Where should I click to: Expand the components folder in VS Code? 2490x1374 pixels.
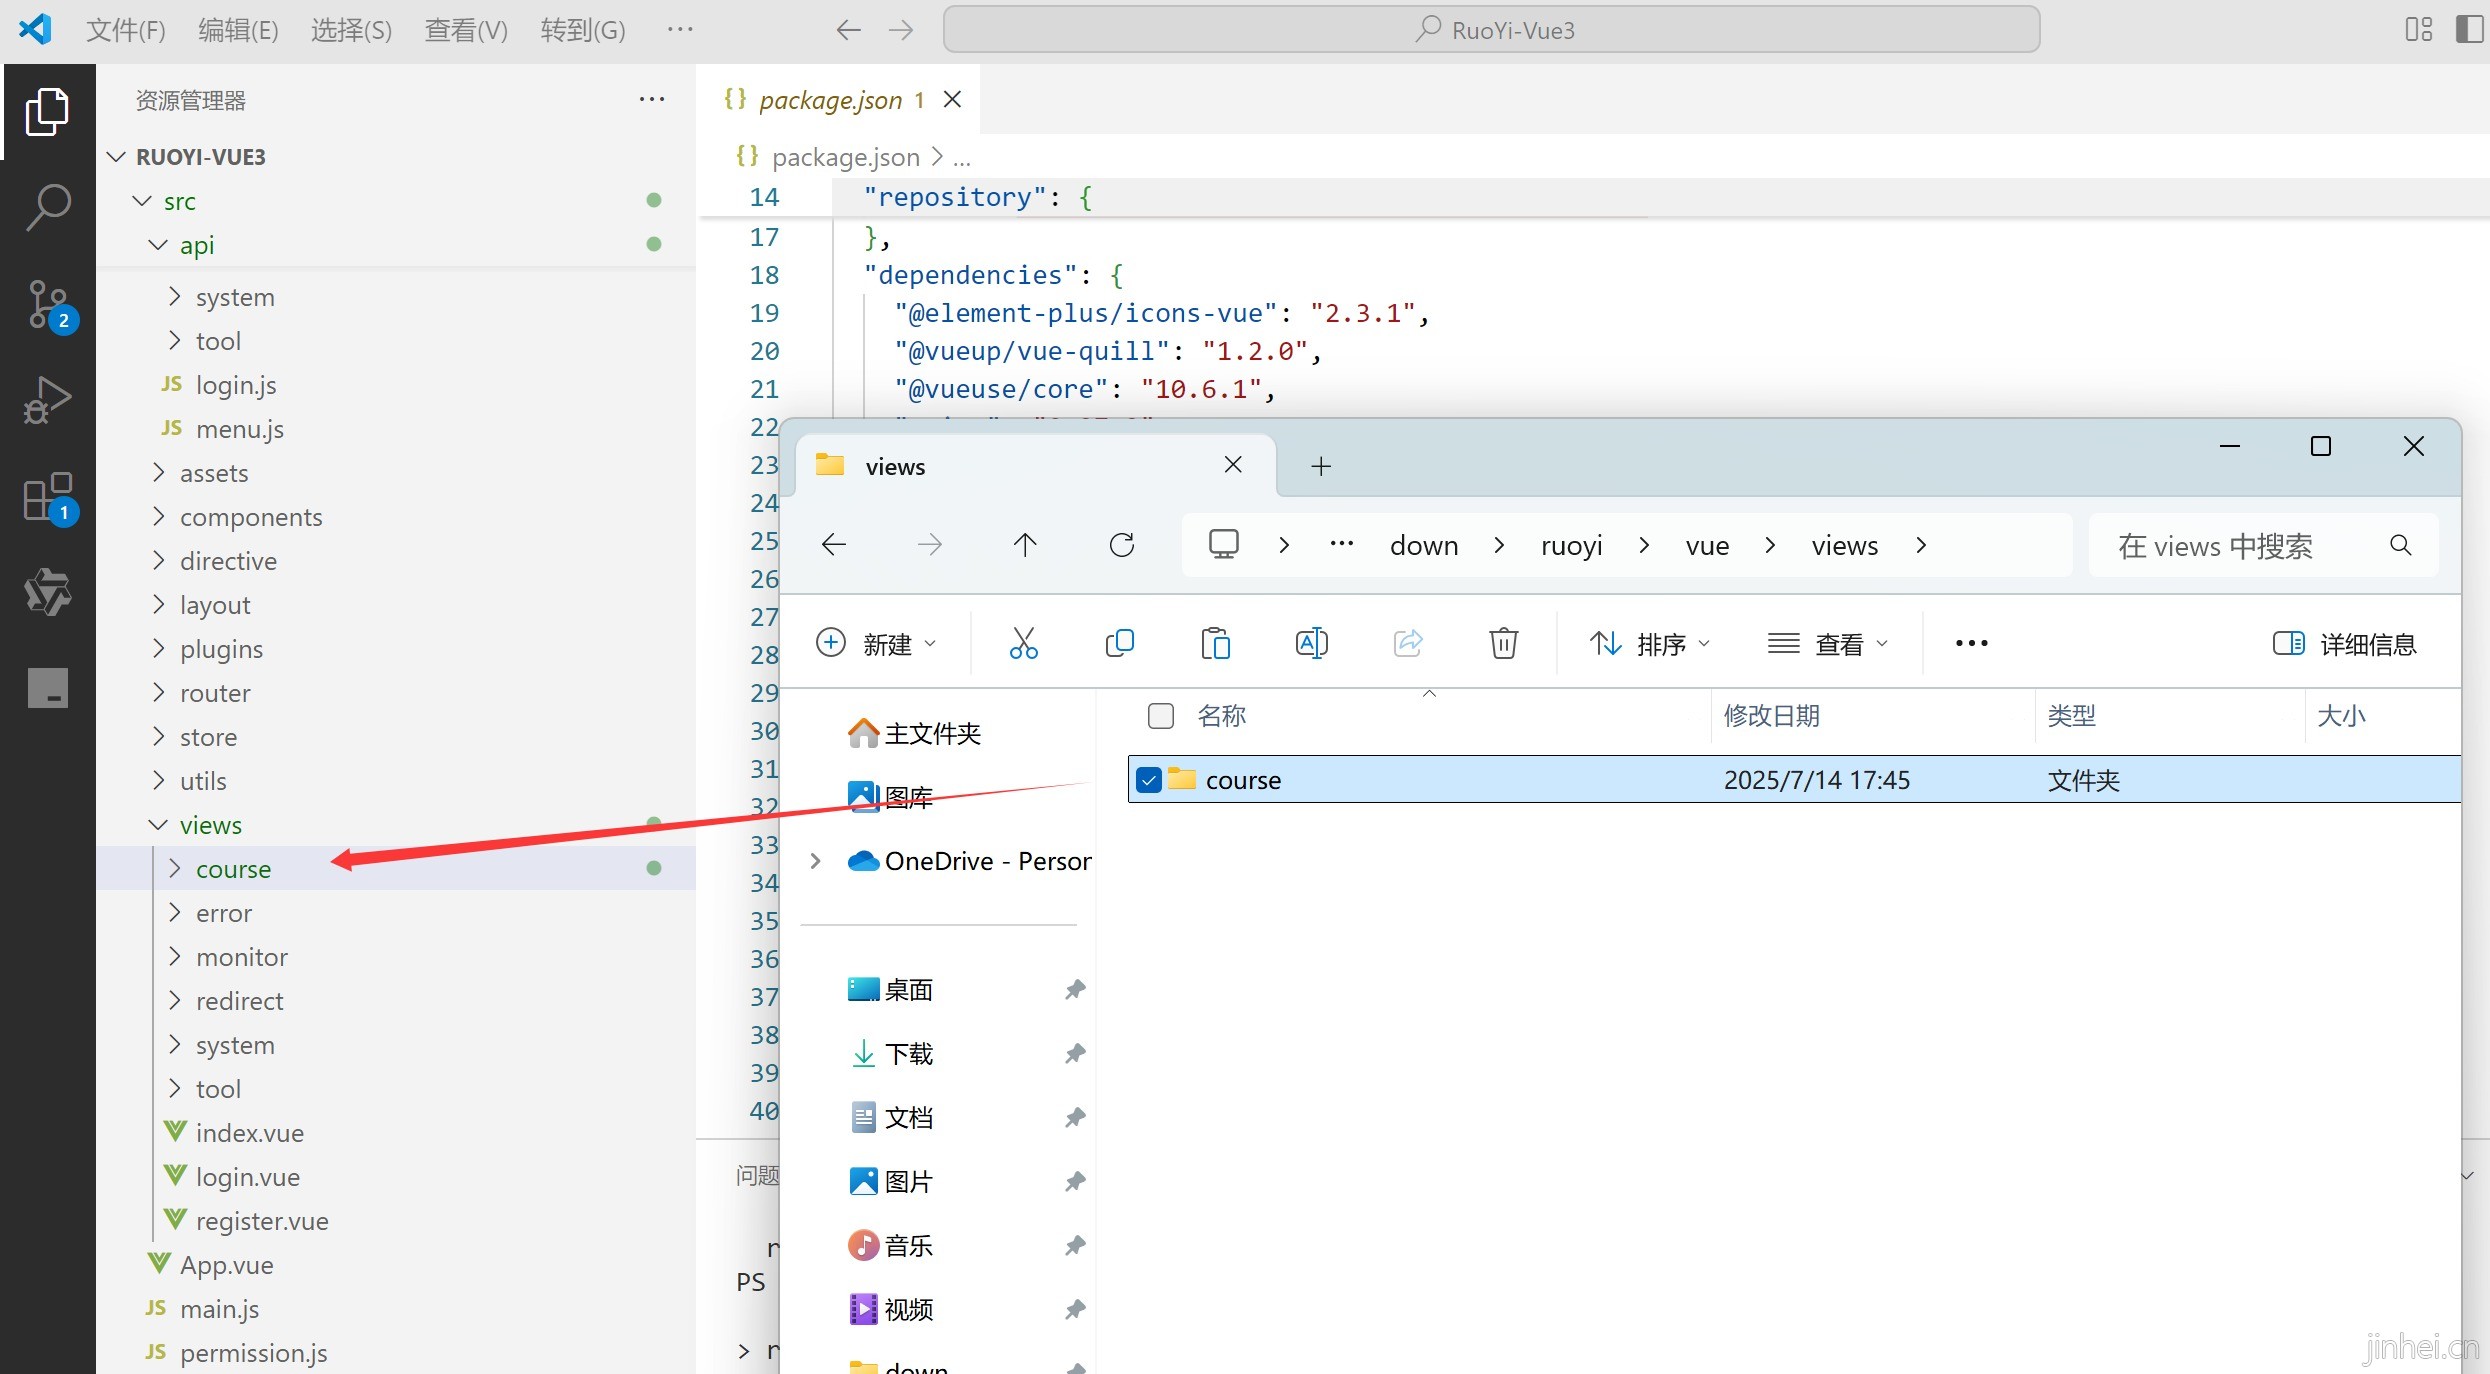(x=158, y=517)
